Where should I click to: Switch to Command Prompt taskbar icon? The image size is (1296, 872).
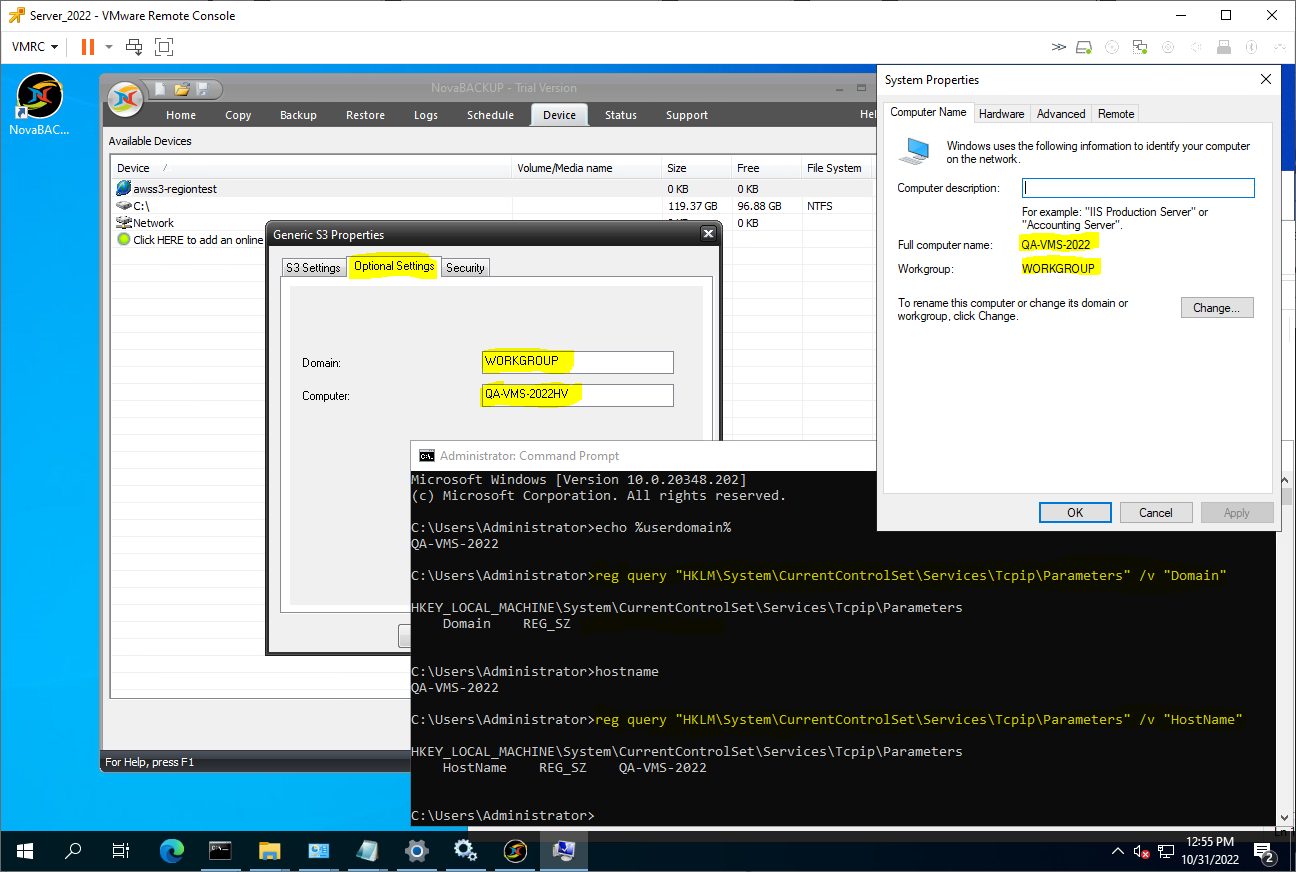[221, 851]
